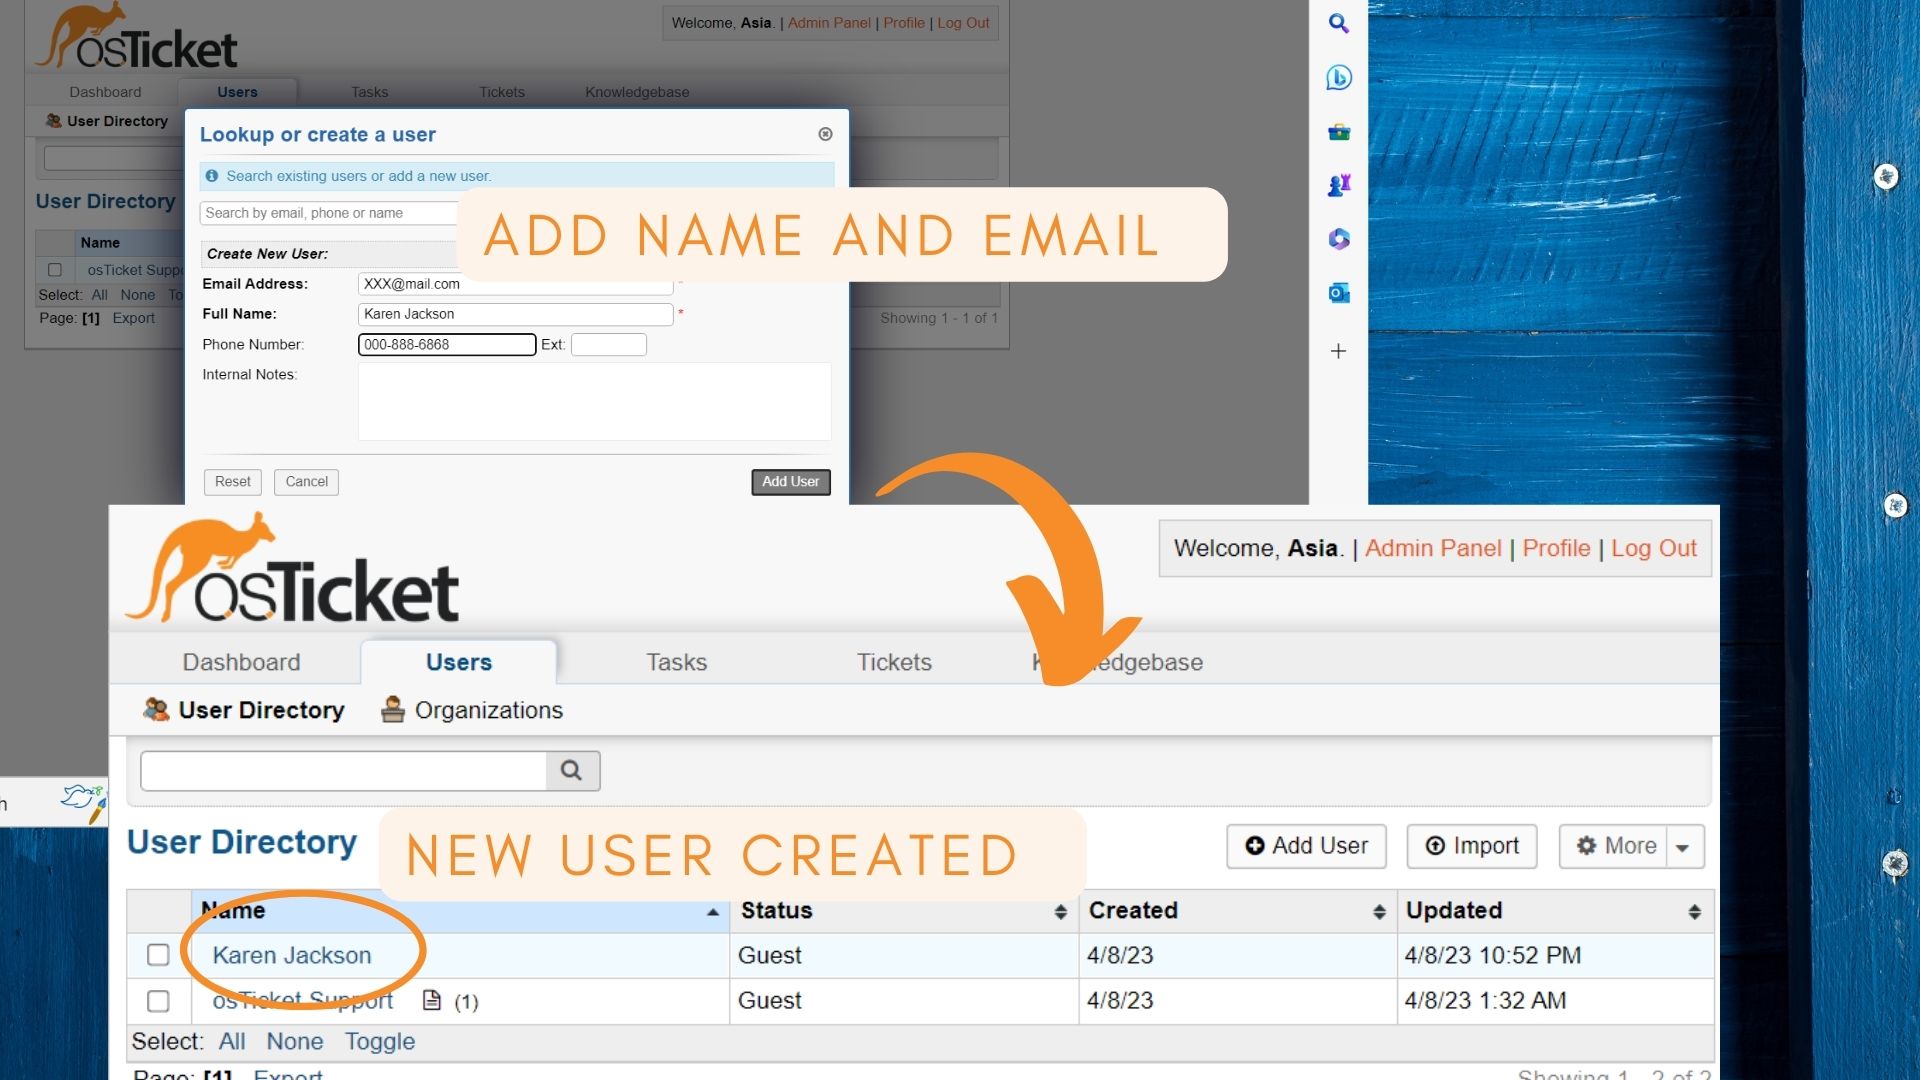Check the osTicket Support row checkbox

[158, 1001]
